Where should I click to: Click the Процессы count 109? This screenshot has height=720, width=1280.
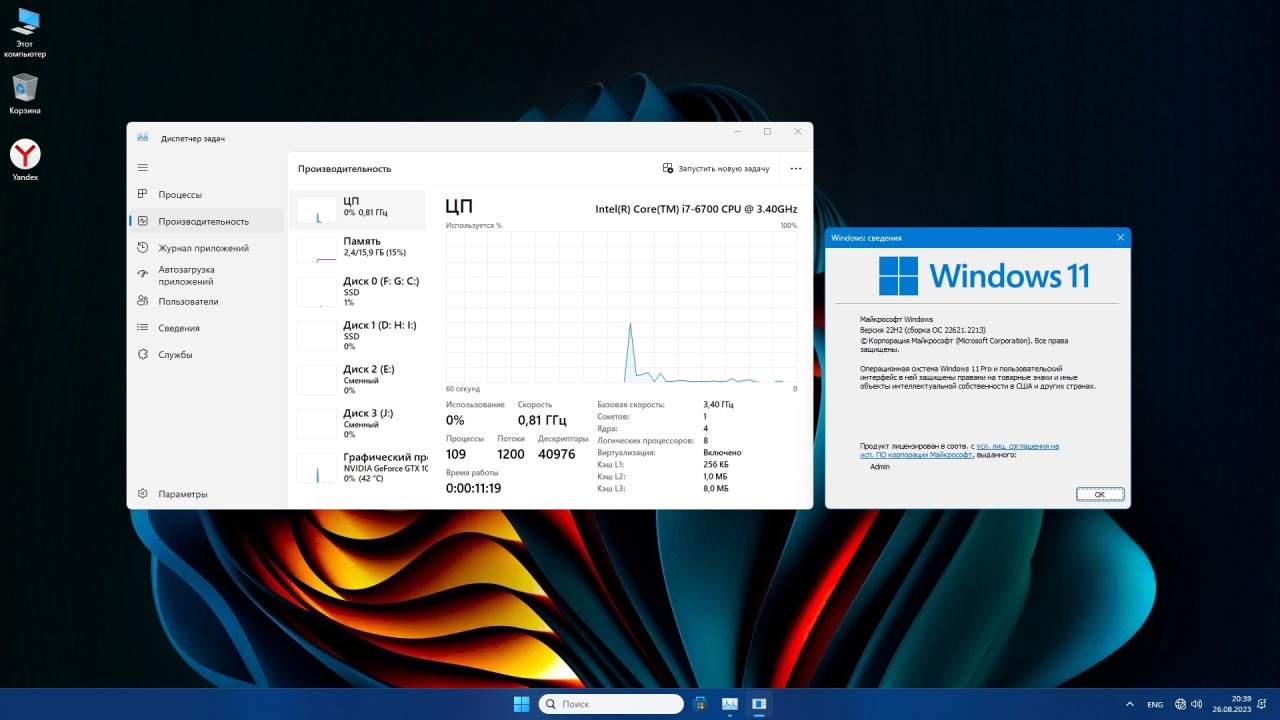pos(456,454)
